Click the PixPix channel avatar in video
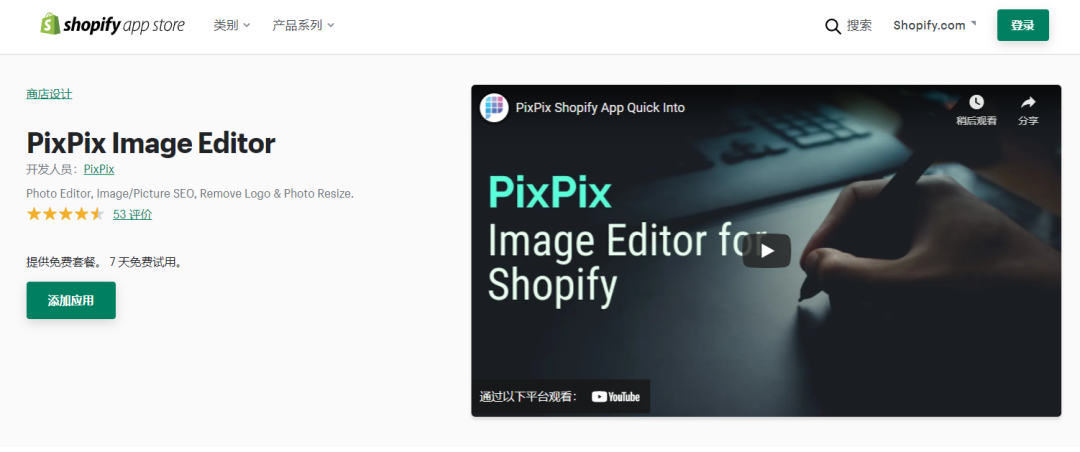Screen dimensions: 1080x452 494,107
